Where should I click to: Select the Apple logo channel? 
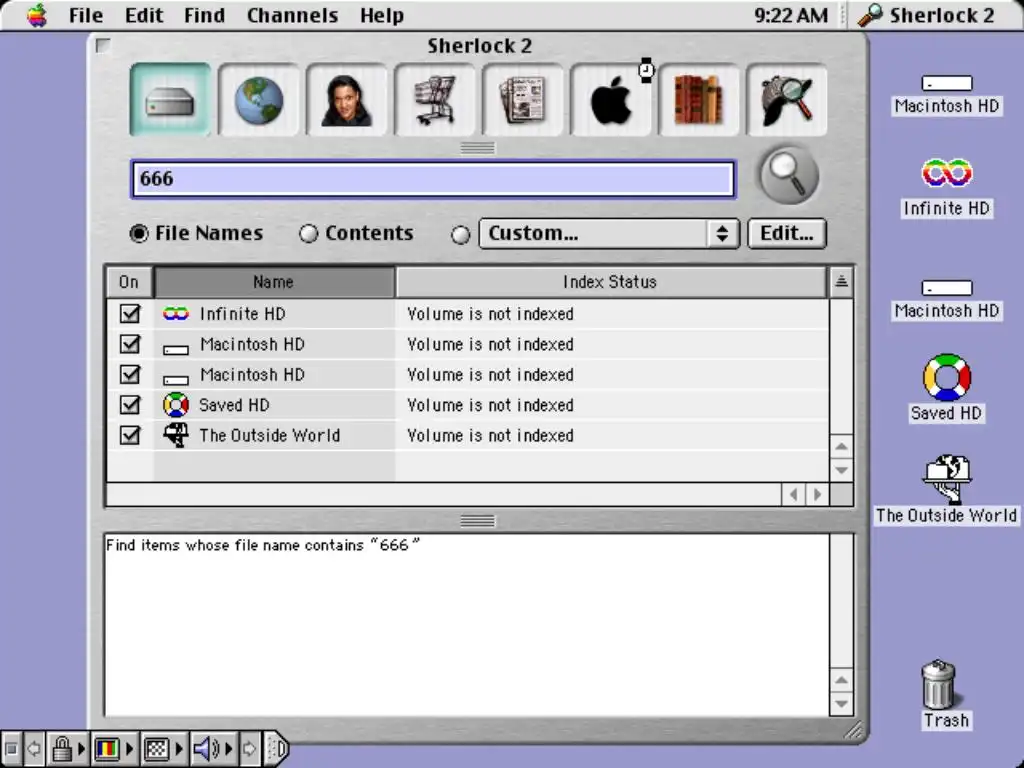tap(611, 99)
